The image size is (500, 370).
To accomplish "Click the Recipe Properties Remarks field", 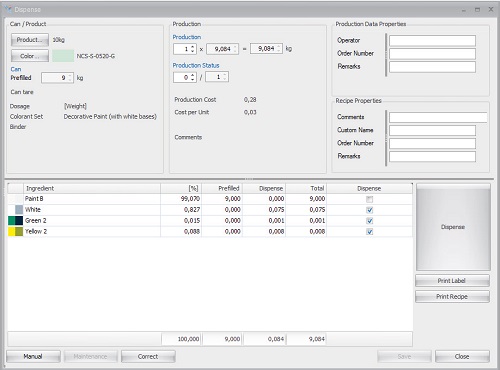I will pos(432,156).
